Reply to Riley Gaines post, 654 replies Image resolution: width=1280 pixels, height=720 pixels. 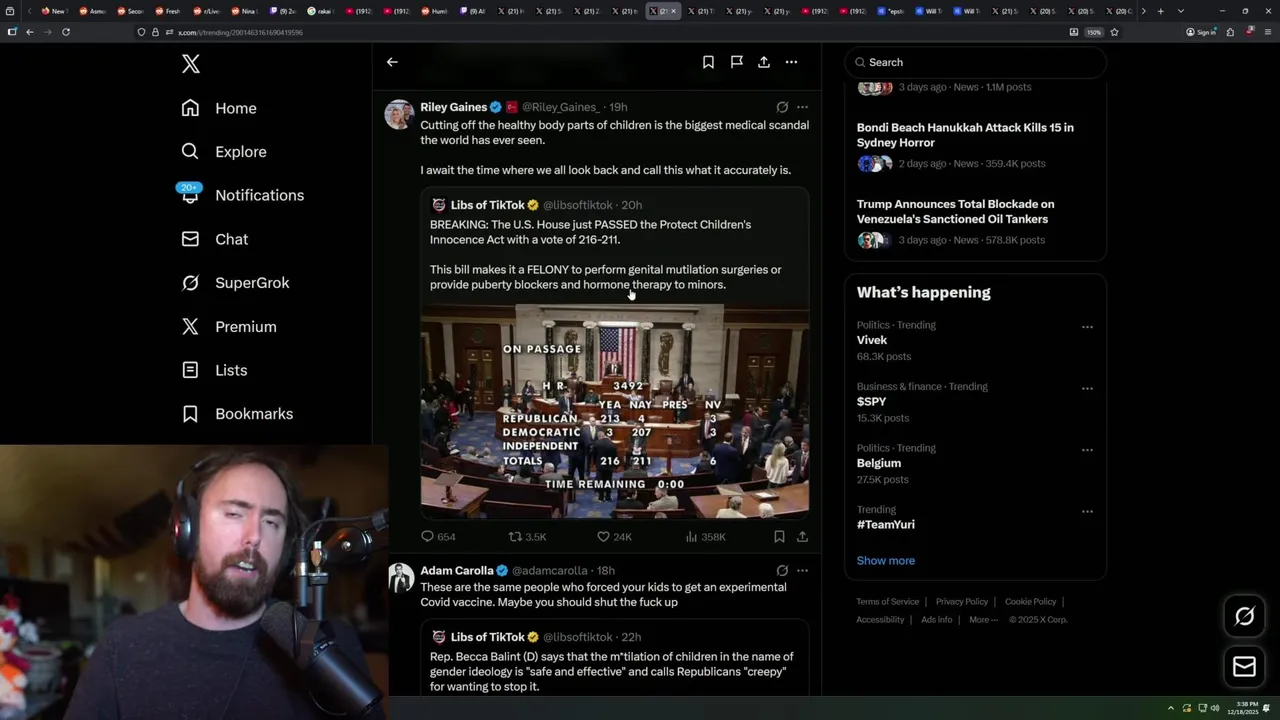click(438, 537)
